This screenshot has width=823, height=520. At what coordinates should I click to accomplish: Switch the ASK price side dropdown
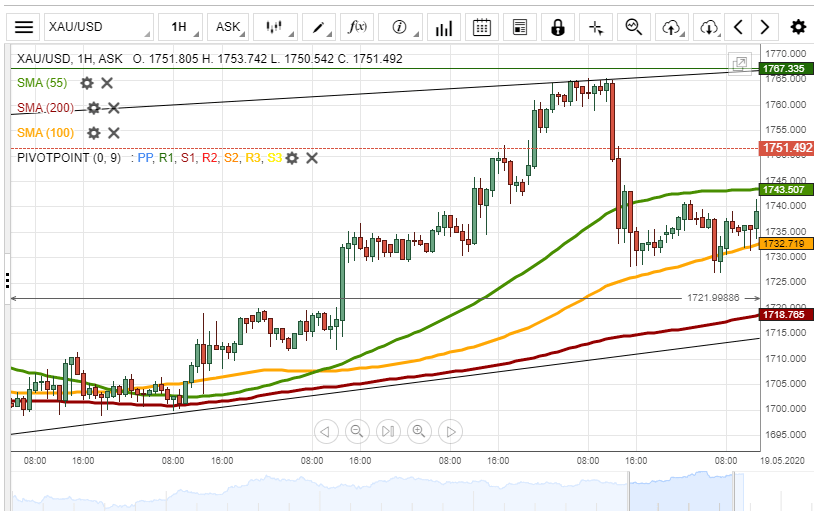coord(228,27)
